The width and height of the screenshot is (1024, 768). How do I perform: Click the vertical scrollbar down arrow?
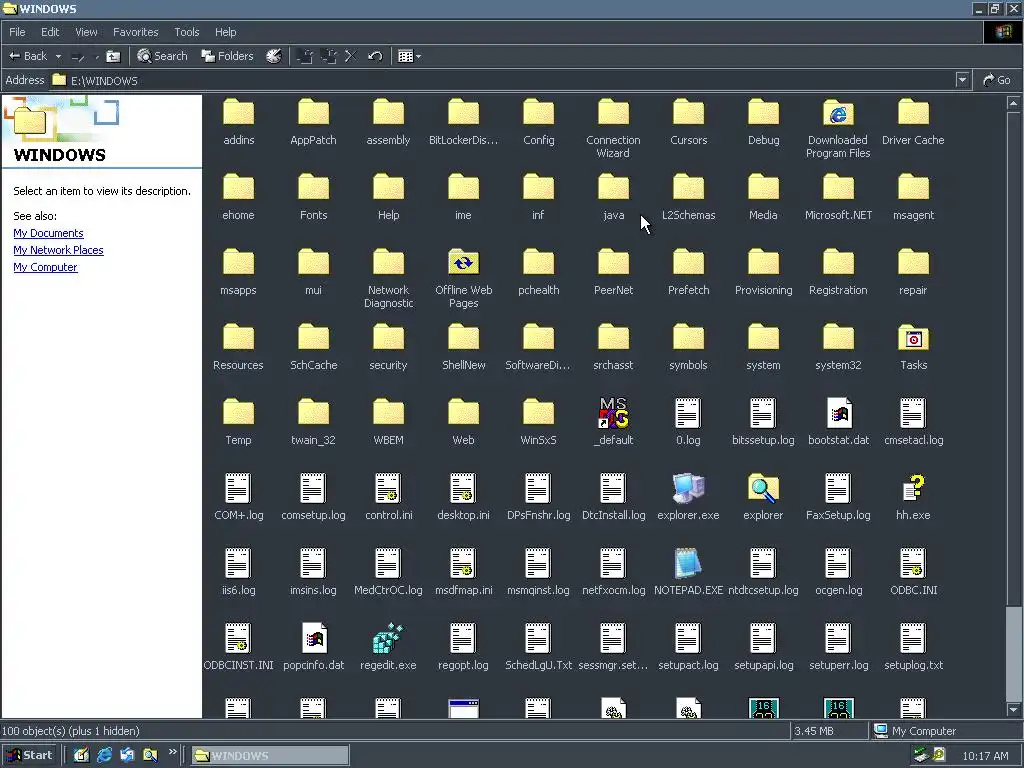(1013, 710)
